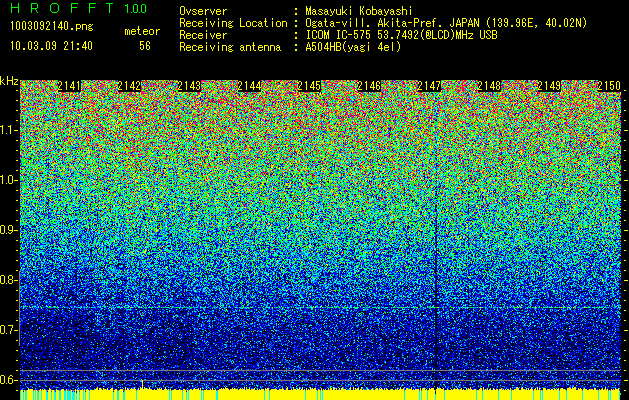Click the 2141 time marker
The image size is (629, 400).
point(69,86)
